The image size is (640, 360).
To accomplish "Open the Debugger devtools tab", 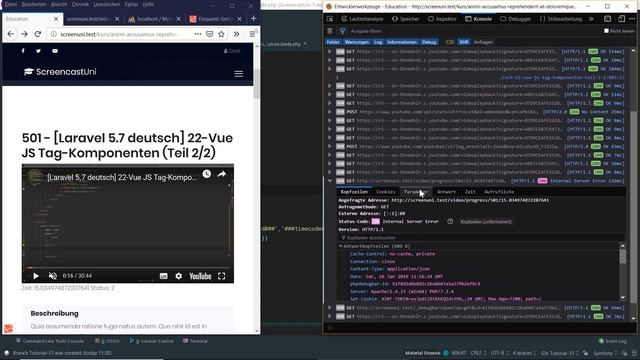I will point(517,19).
